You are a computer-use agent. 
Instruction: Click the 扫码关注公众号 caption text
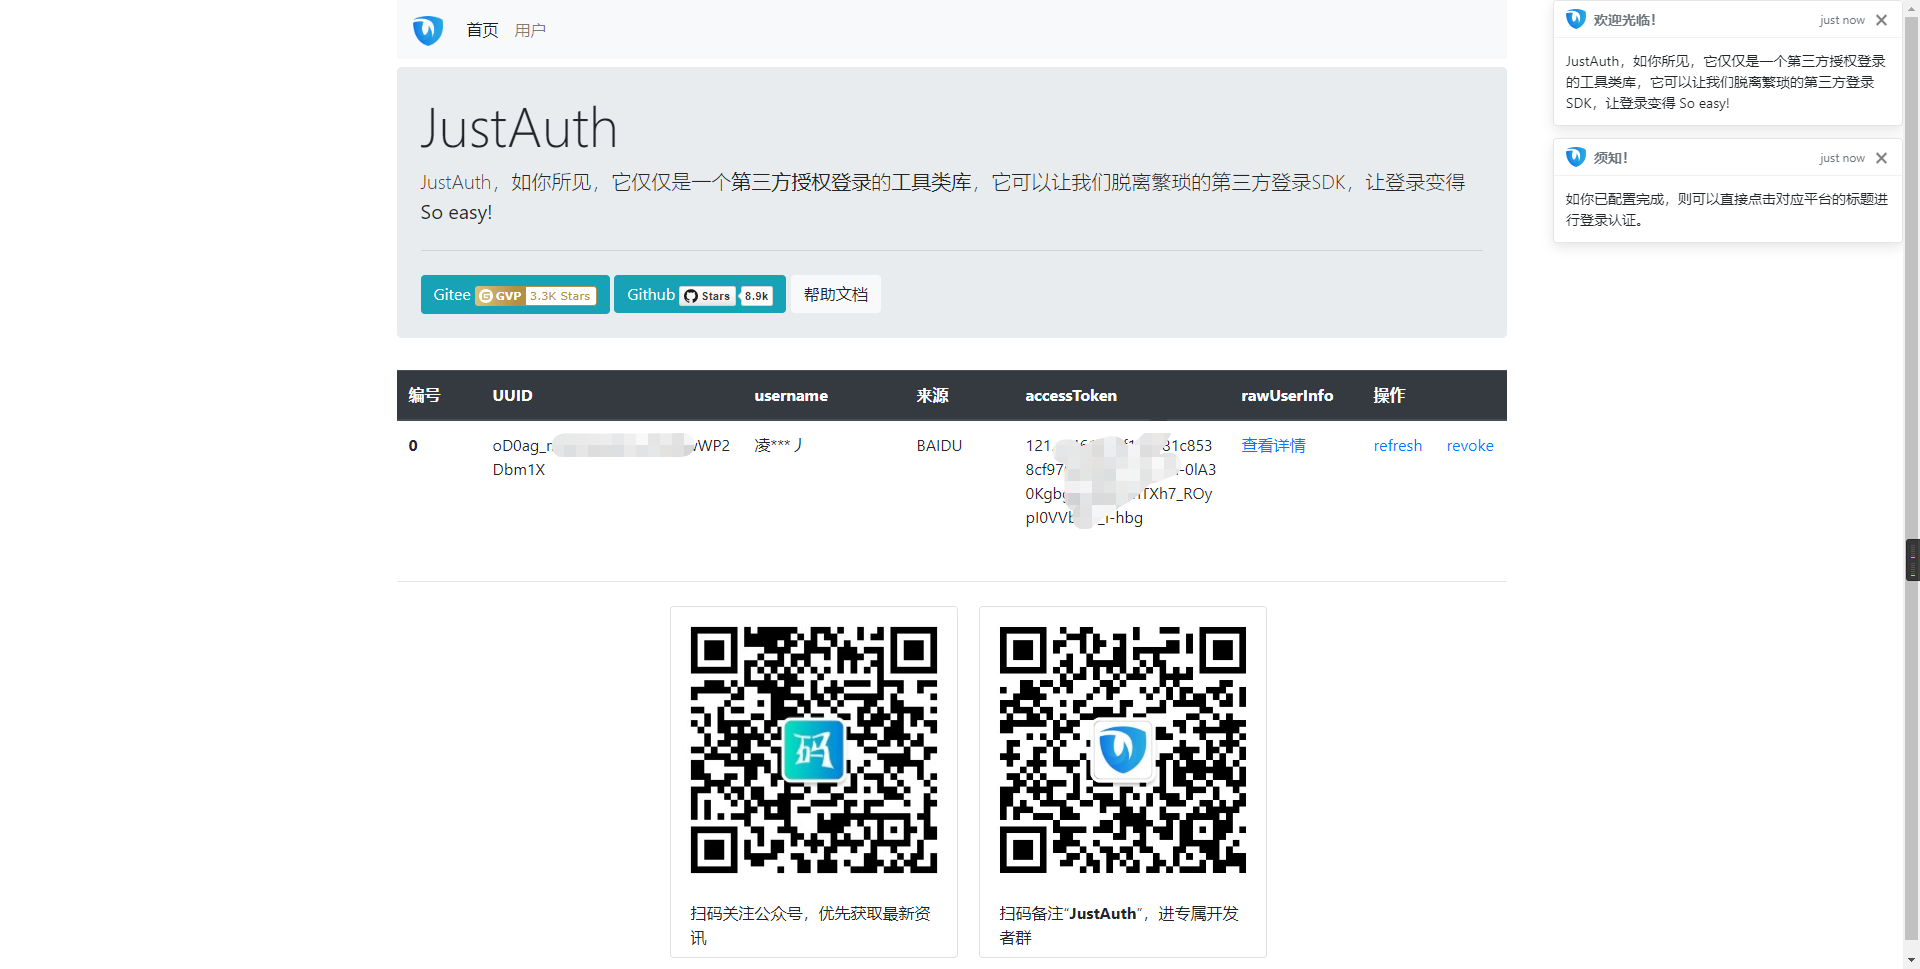tap(810, 925)
